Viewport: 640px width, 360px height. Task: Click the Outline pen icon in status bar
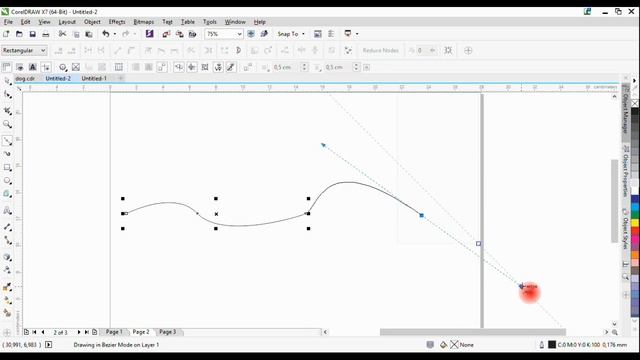pos(542,345)
